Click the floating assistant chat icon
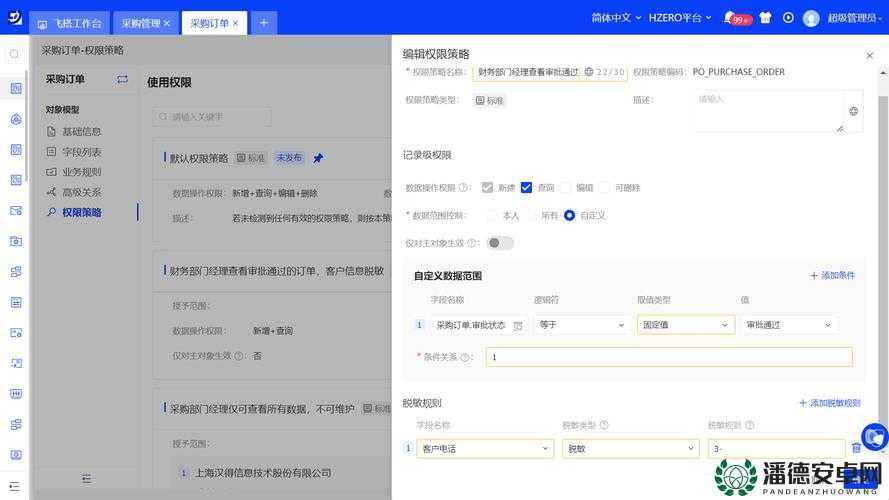889x500 pixels. pos(875,437)
